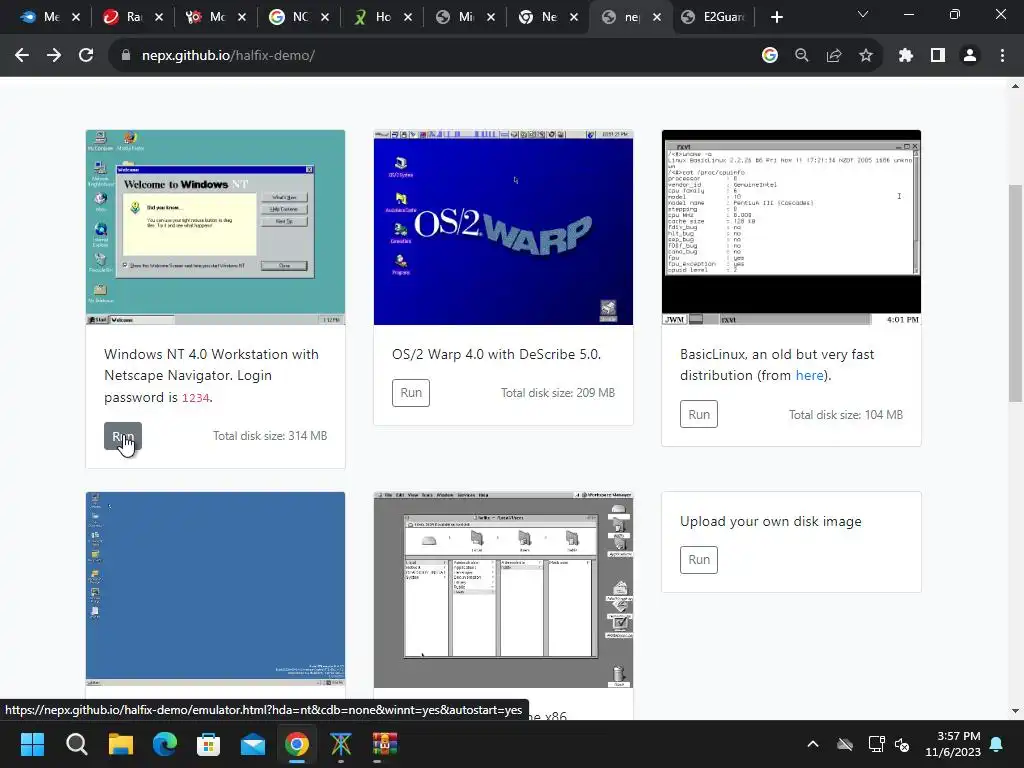Click the zoom magnifier icon in address bar
The image size is (1024, 768).
[802, 56]
